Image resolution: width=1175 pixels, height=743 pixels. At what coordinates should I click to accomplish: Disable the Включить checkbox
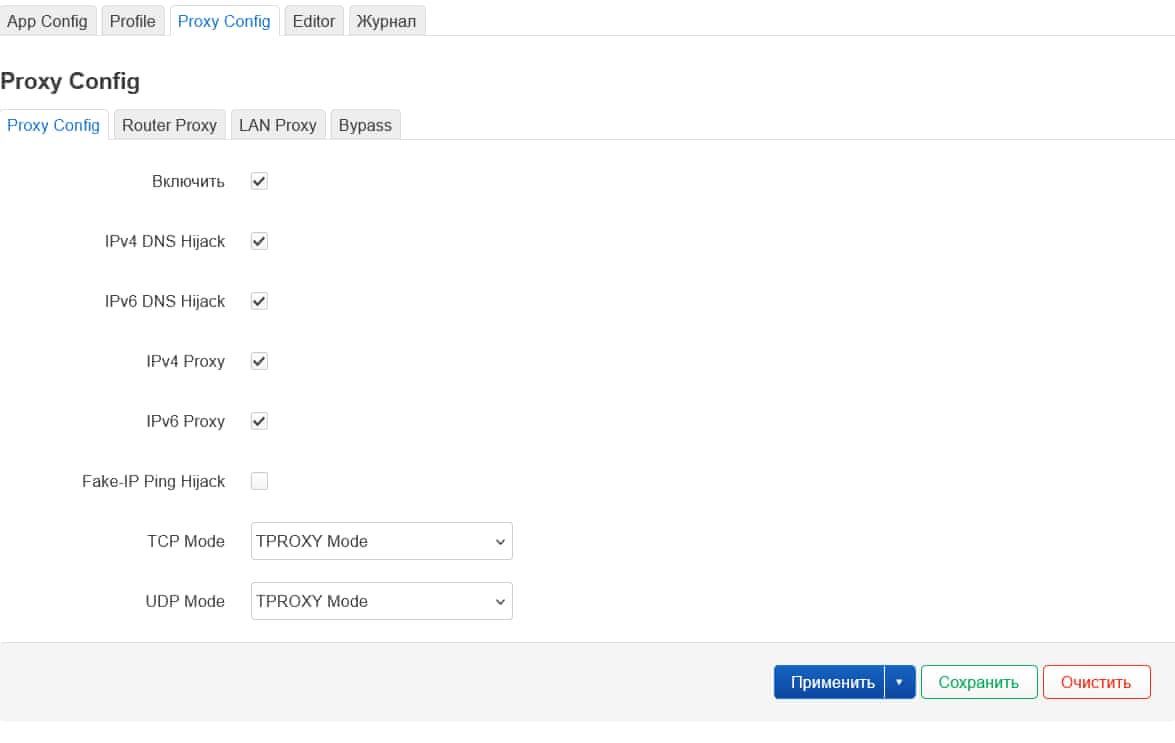tap(259, 181)
